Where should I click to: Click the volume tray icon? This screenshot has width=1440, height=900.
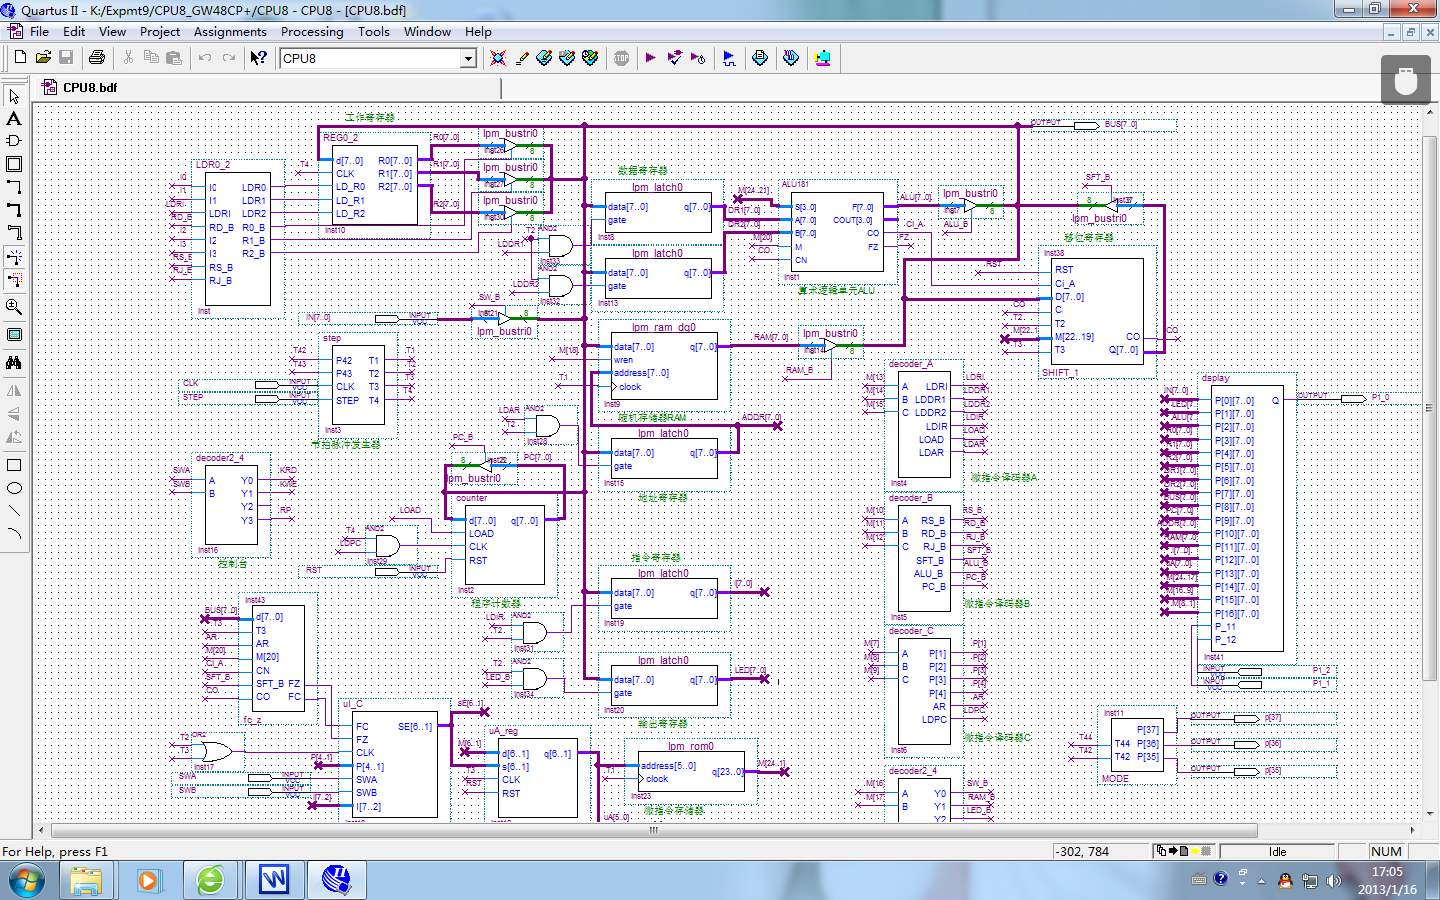[1333, 881]
